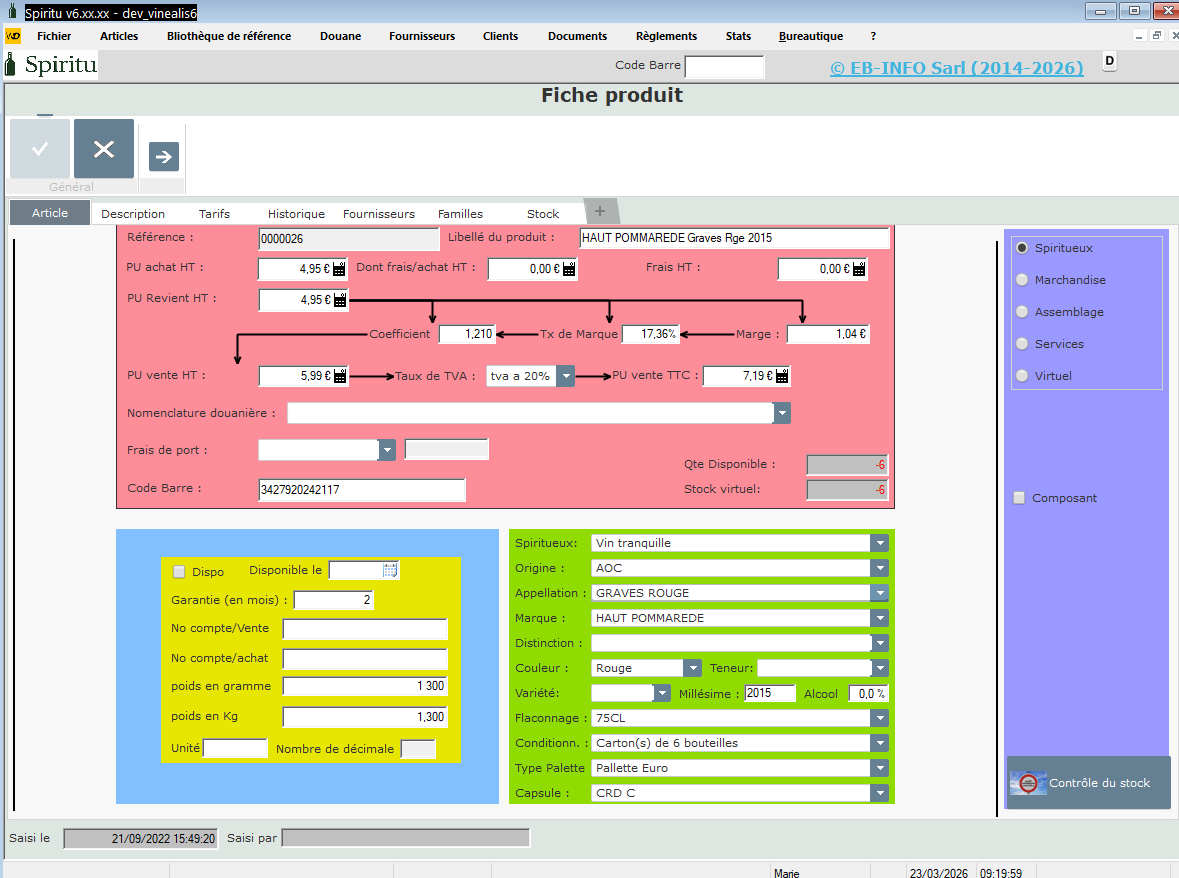Select the Marchandise radio option
The height and width of the screenshot is (878, 1179).
(1022, 280)
